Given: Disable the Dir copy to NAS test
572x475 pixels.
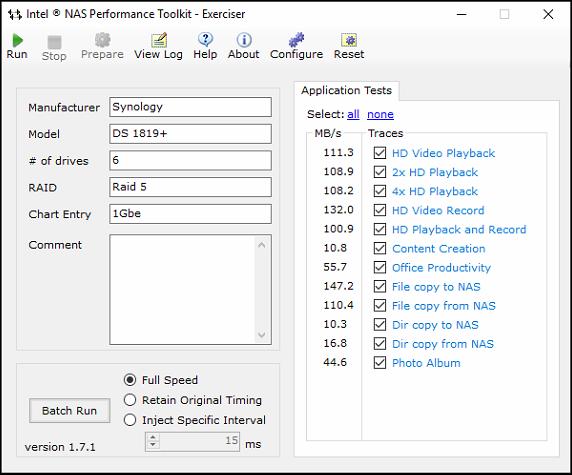Looking at the screenshot, I should pos(380,324).
